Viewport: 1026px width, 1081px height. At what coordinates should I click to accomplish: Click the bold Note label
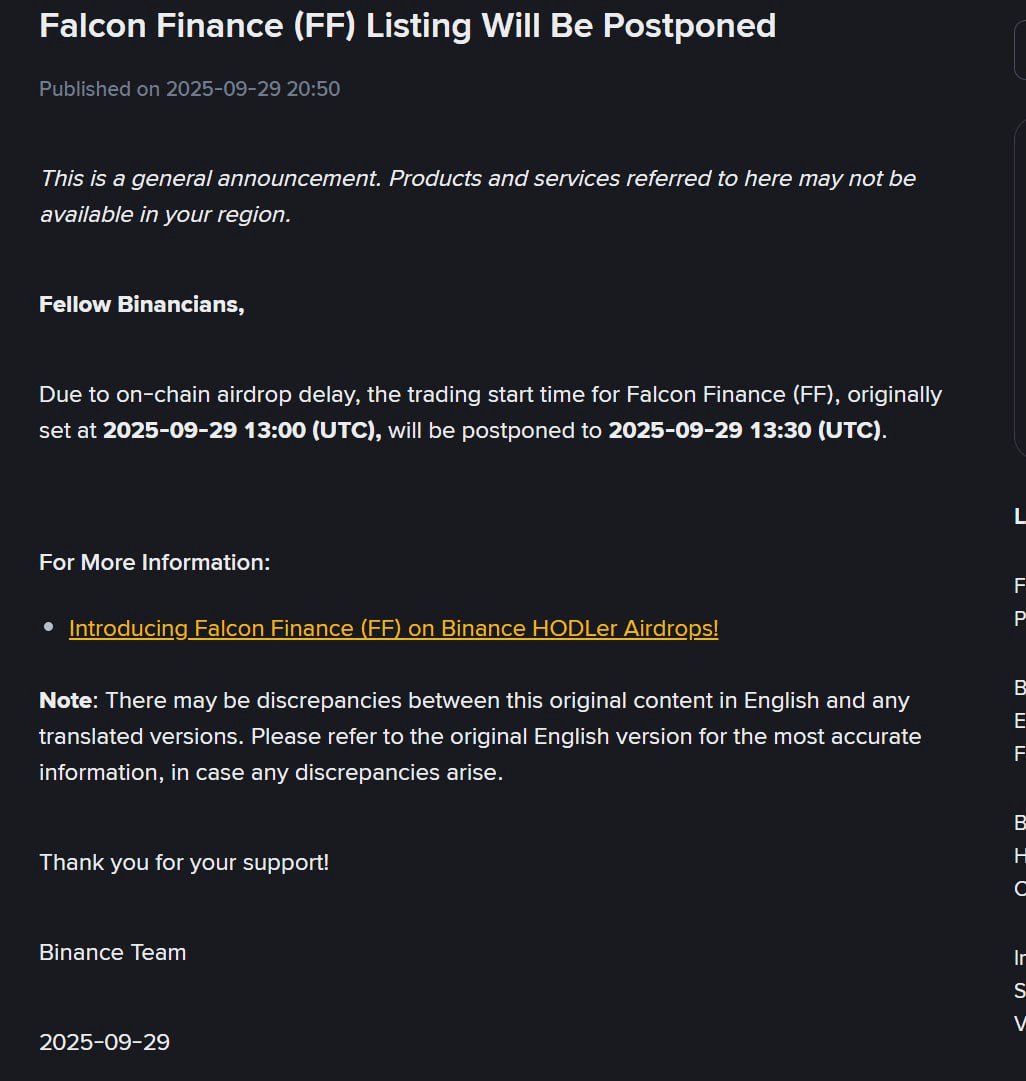(66, 700)
